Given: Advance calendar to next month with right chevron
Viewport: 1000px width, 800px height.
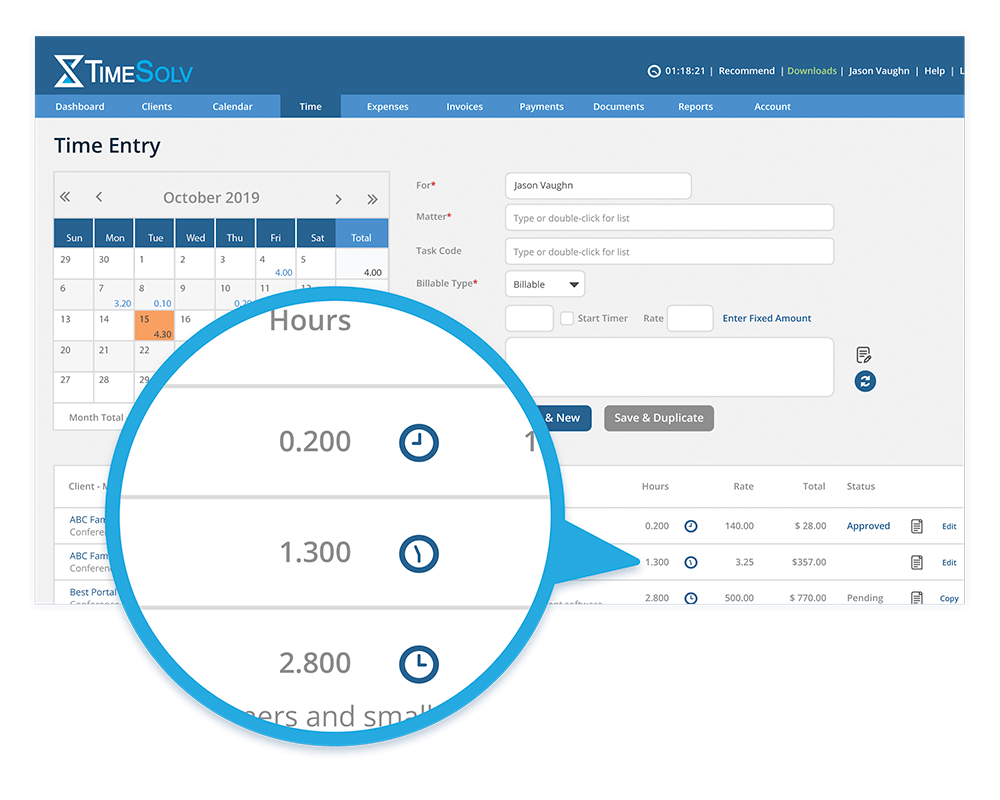Looking at the screenshot, I should click(338, 198).
